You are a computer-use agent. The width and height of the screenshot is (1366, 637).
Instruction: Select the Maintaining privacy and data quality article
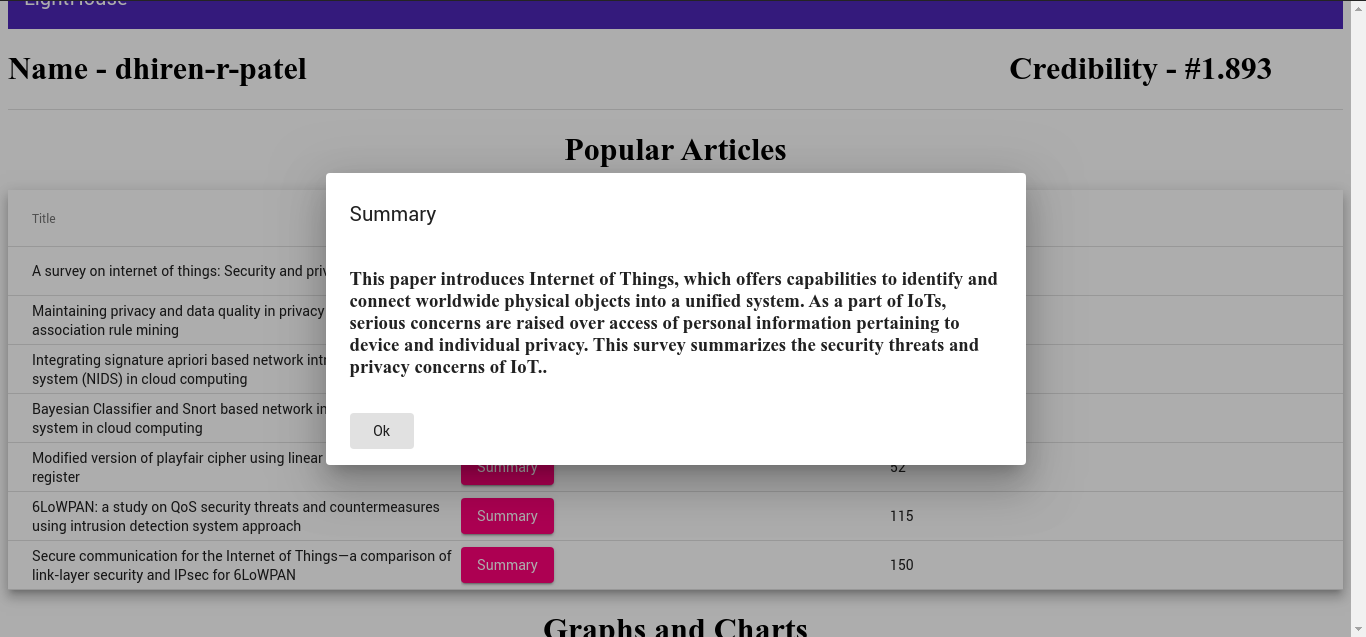(160, 320)
